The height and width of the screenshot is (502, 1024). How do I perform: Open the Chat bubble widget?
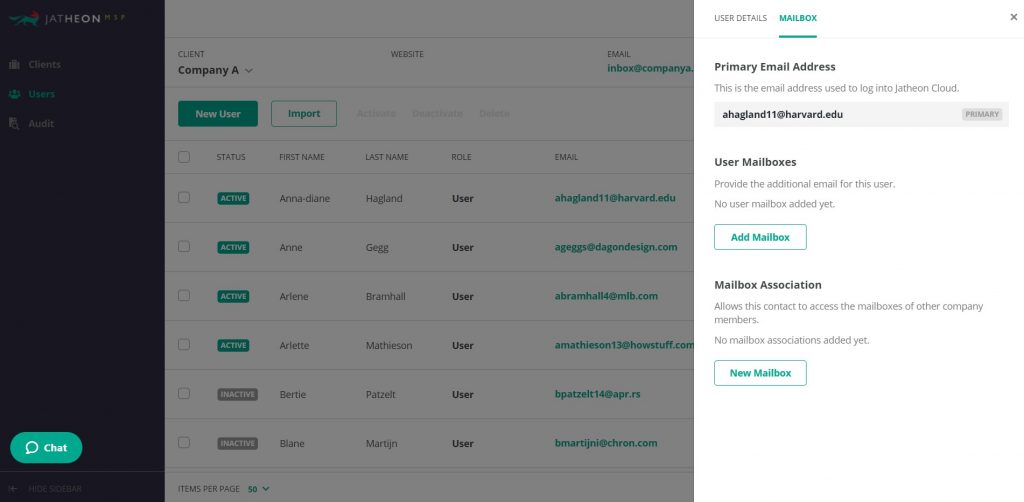[46, 448]
